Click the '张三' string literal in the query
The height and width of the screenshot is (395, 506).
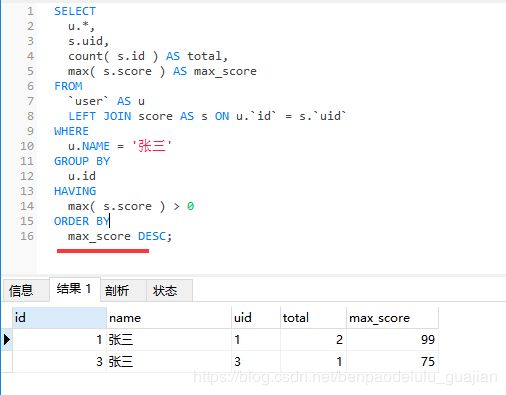coord(152,146)
